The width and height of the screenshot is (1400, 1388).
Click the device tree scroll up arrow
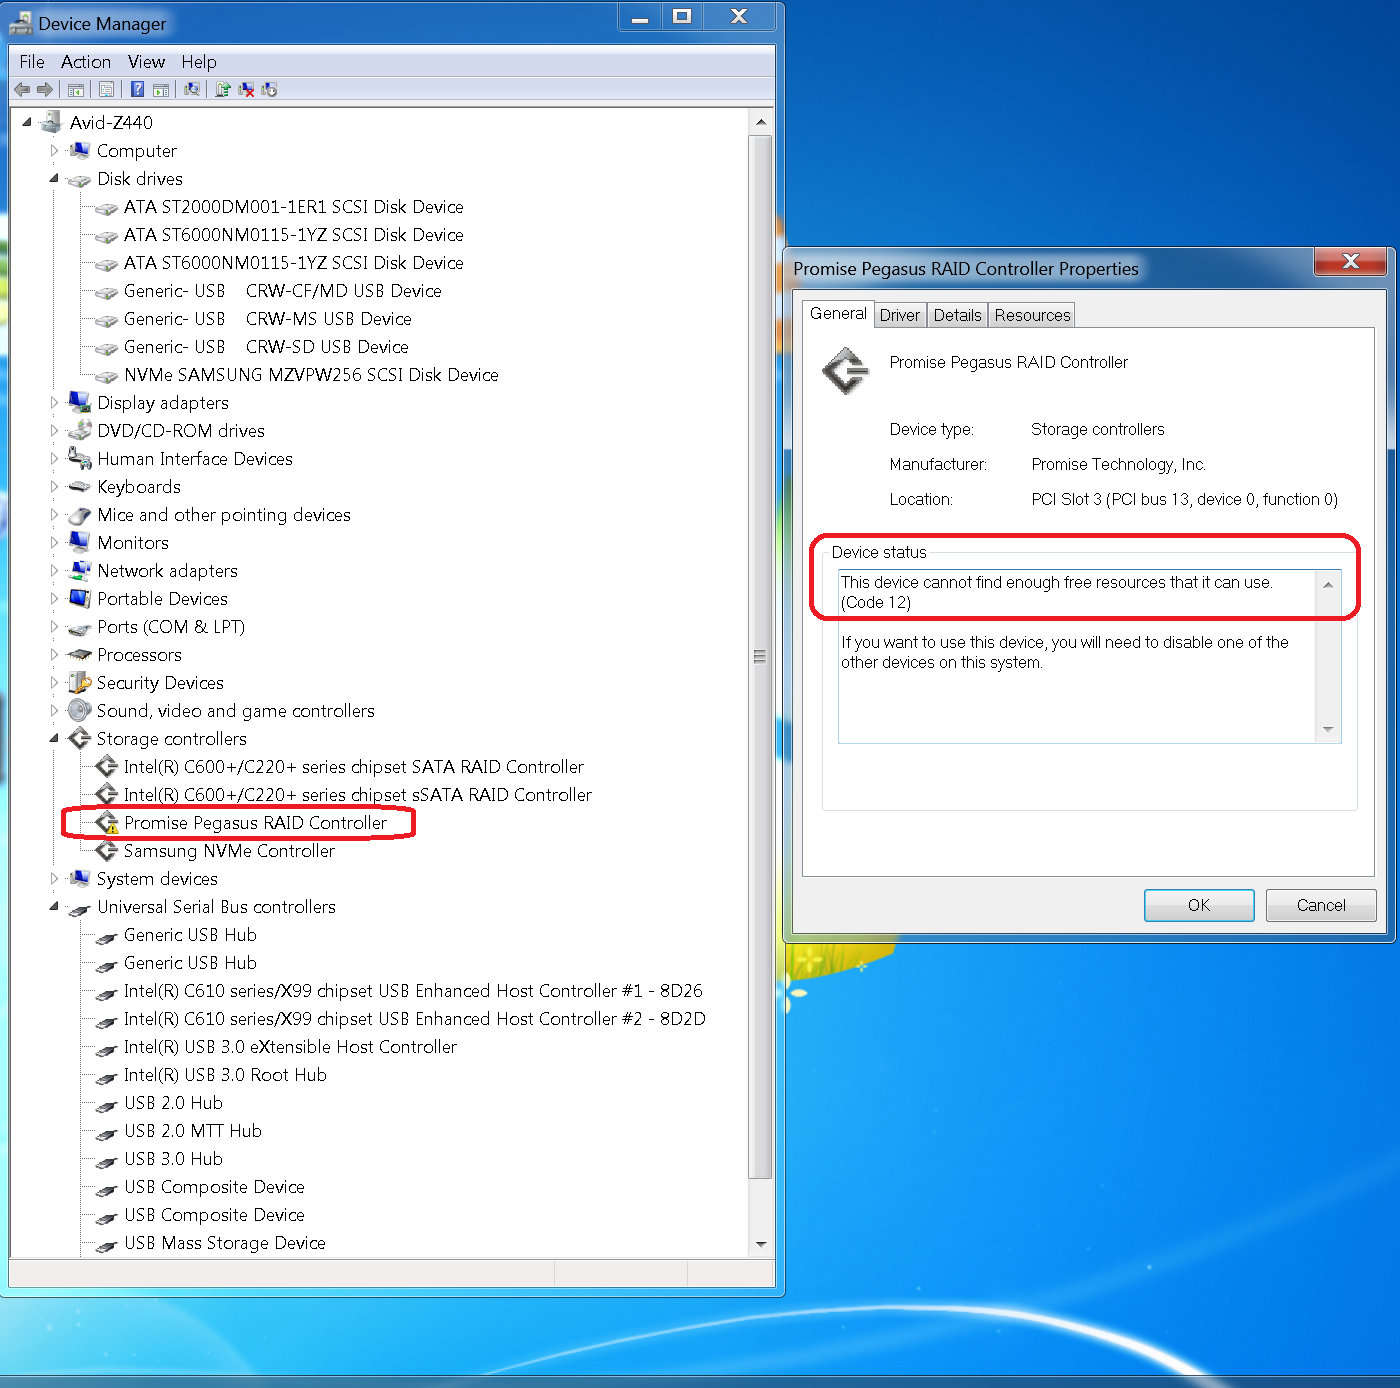click(x=760, y=123)
